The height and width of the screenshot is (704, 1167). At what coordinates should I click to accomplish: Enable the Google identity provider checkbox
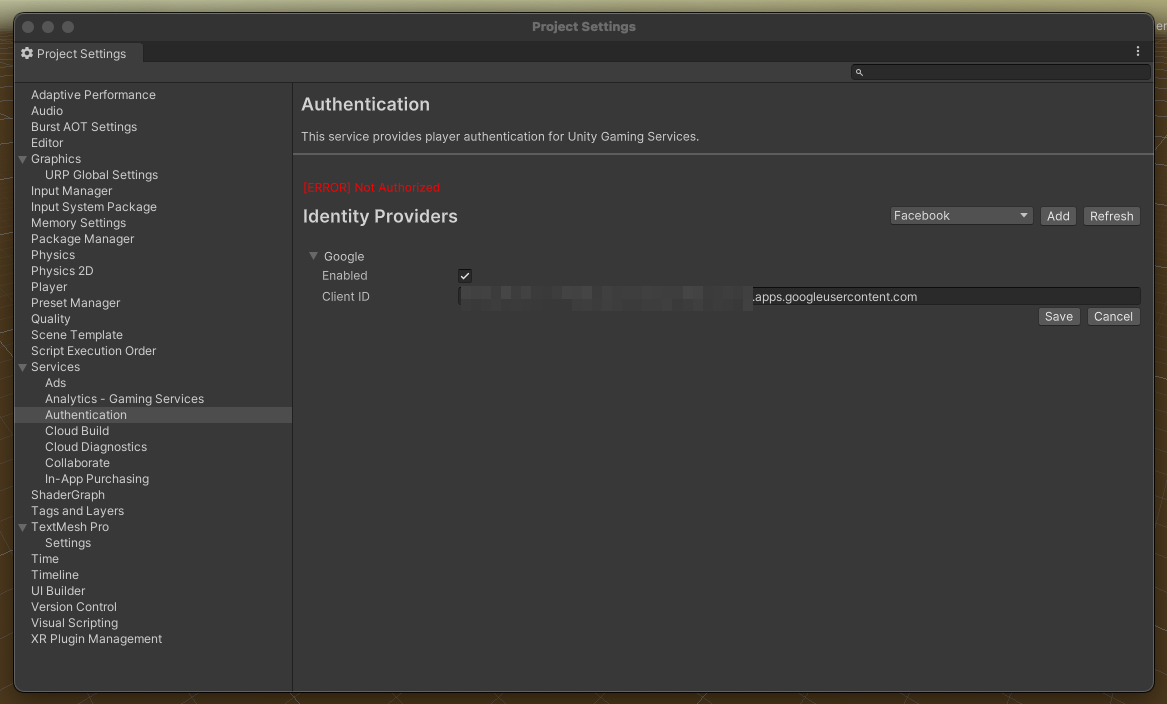pos(464,275)
